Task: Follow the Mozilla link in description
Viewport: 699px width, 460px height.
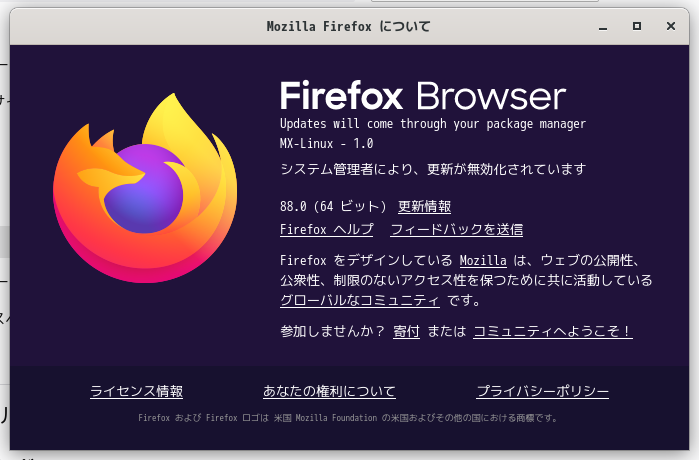Action: (x=483, y=260)
